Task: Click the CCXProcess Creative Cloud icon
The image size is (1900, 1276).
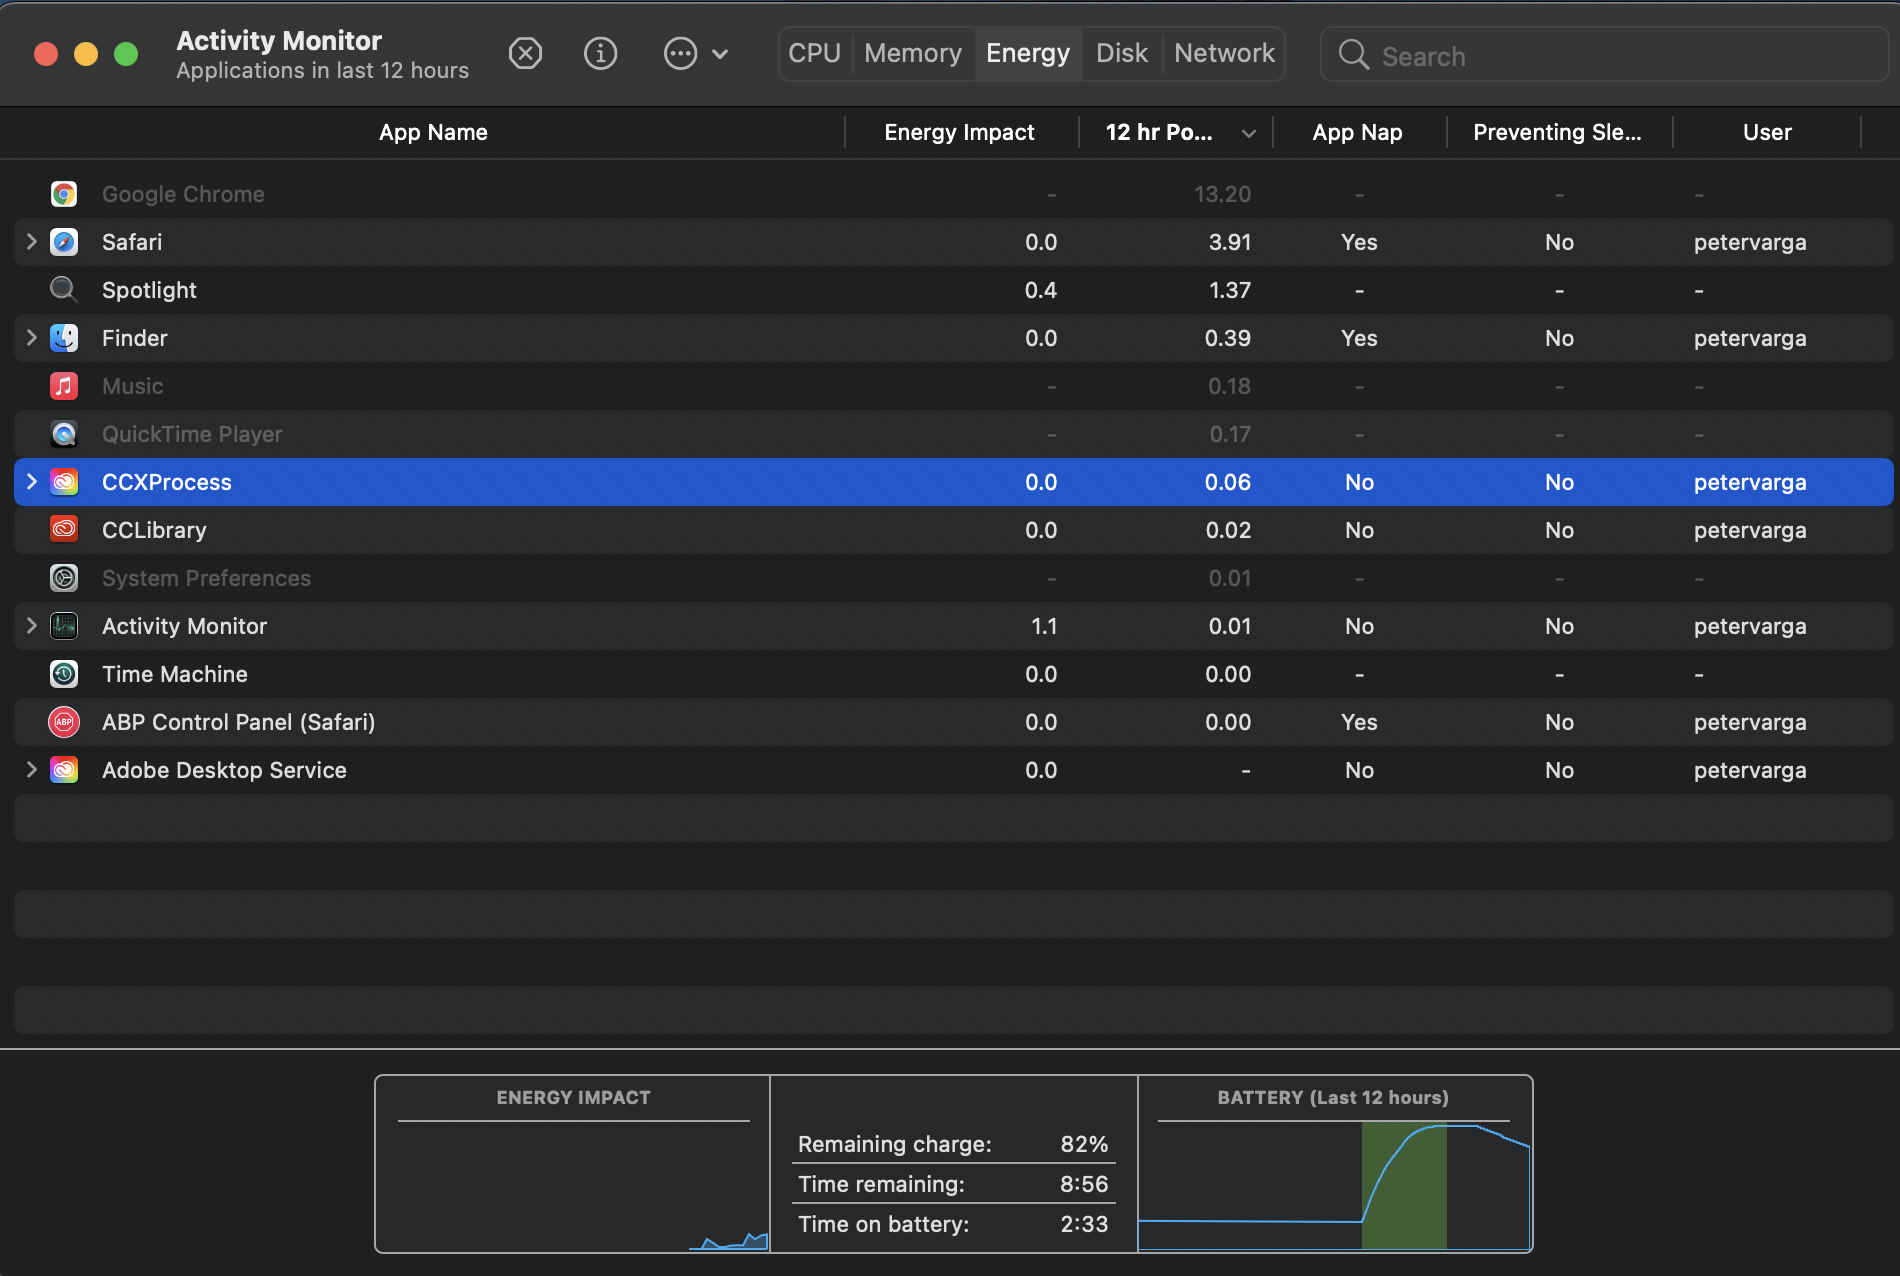Action: click(x=64, y=482)
